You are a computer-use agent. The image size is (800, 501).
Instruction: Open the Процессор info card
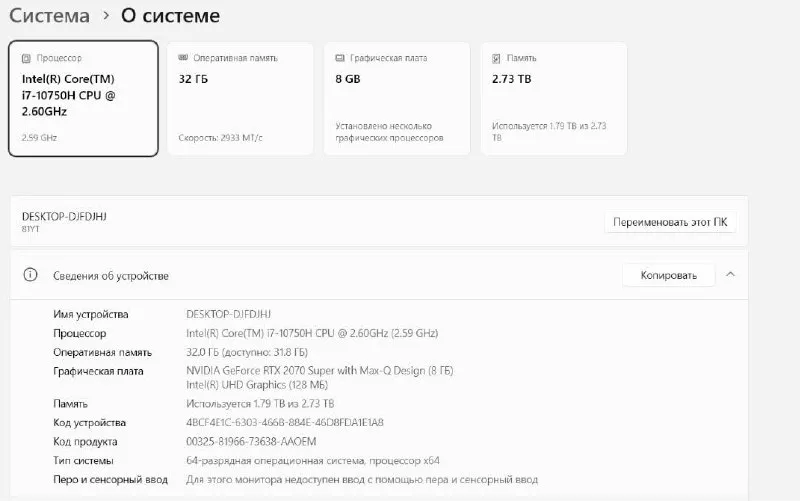[x=83, y=98]
